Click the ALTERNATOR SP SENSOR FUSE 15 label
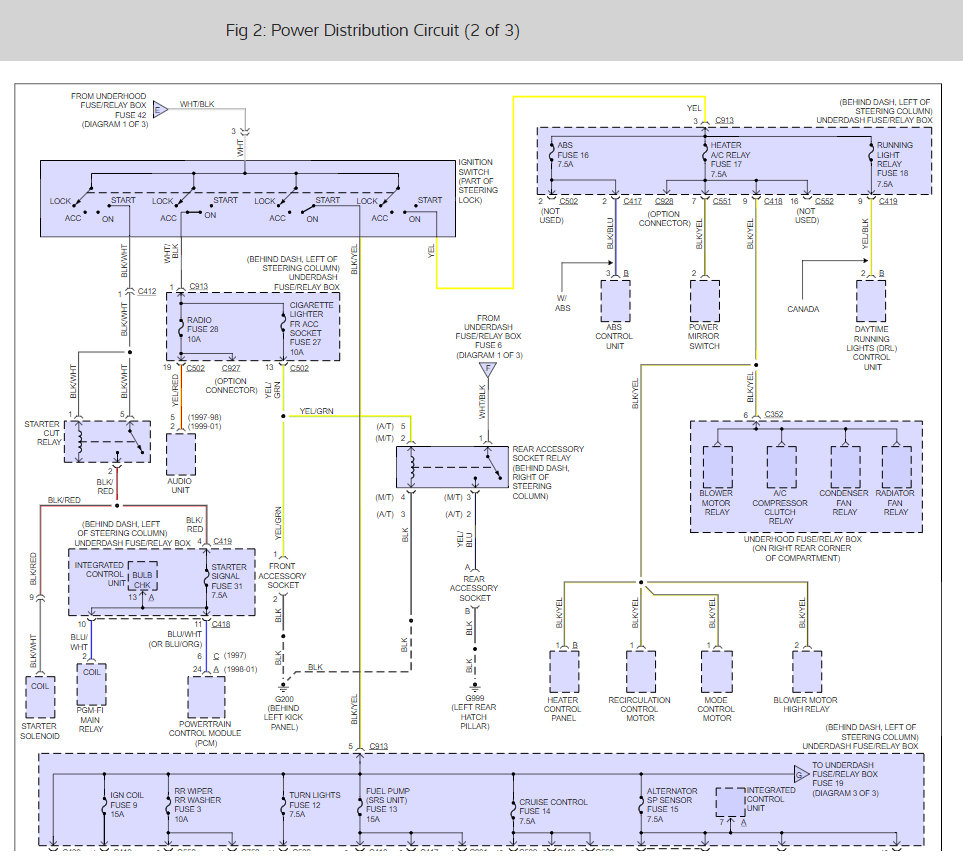 pos(672,805)
